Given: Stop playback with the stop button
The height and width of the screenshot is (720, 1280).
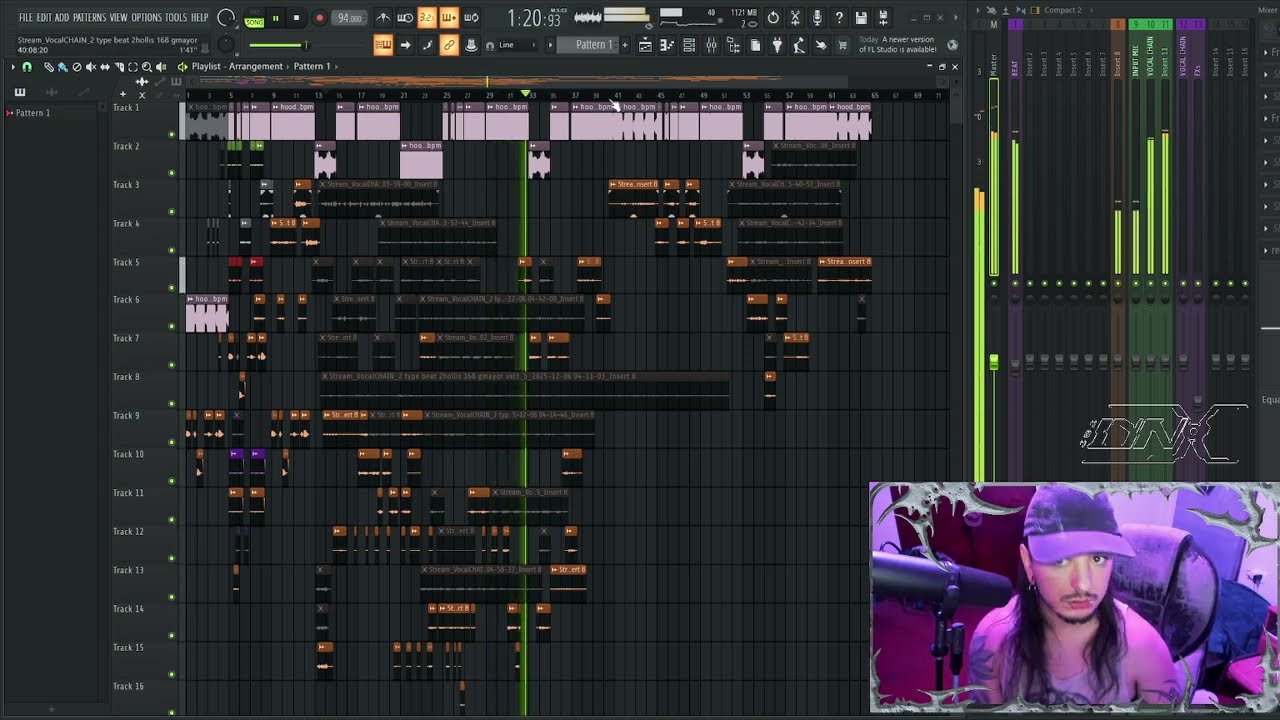Looking at the screenshot, I should tap(296, 18).
